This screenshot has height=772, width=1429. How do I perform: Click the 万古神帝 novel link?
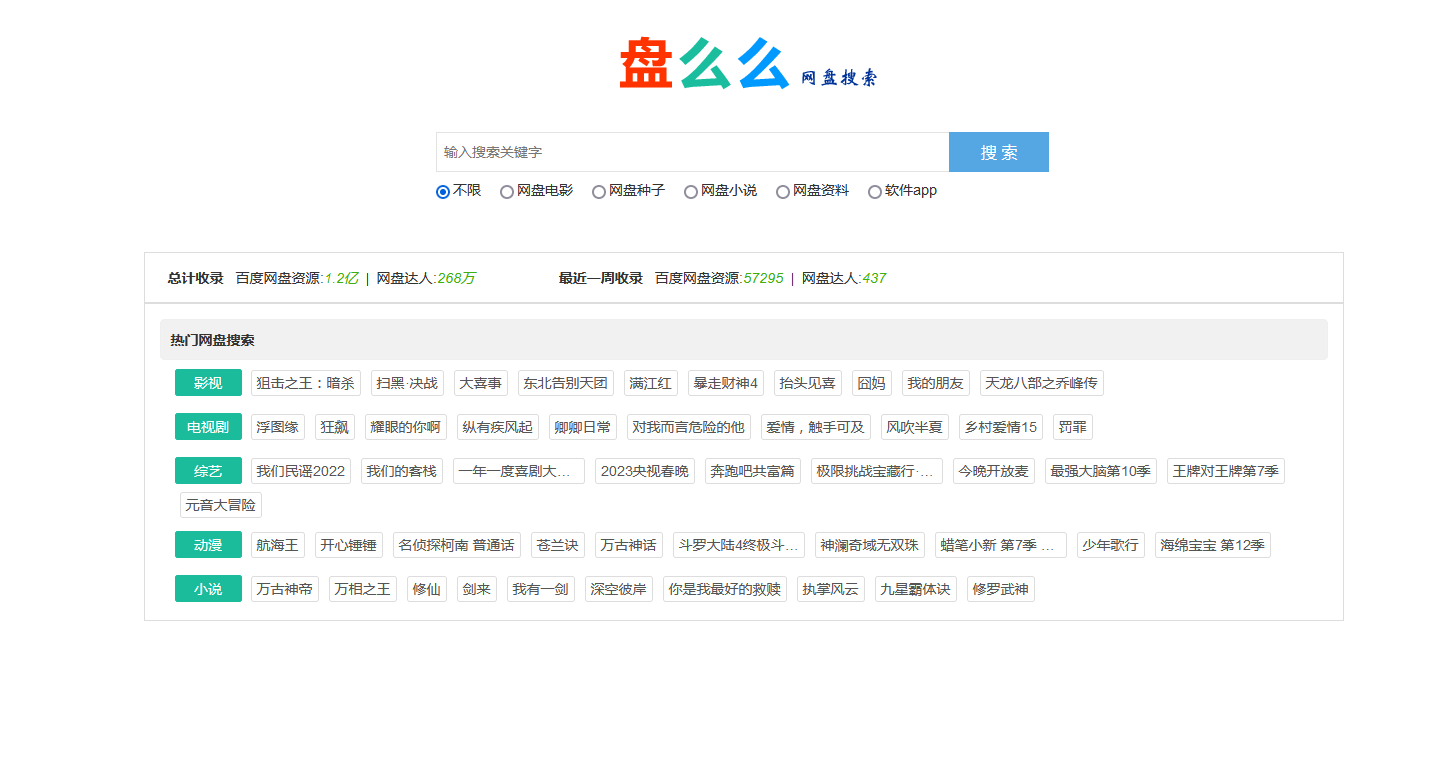click(x=284, y=588)
